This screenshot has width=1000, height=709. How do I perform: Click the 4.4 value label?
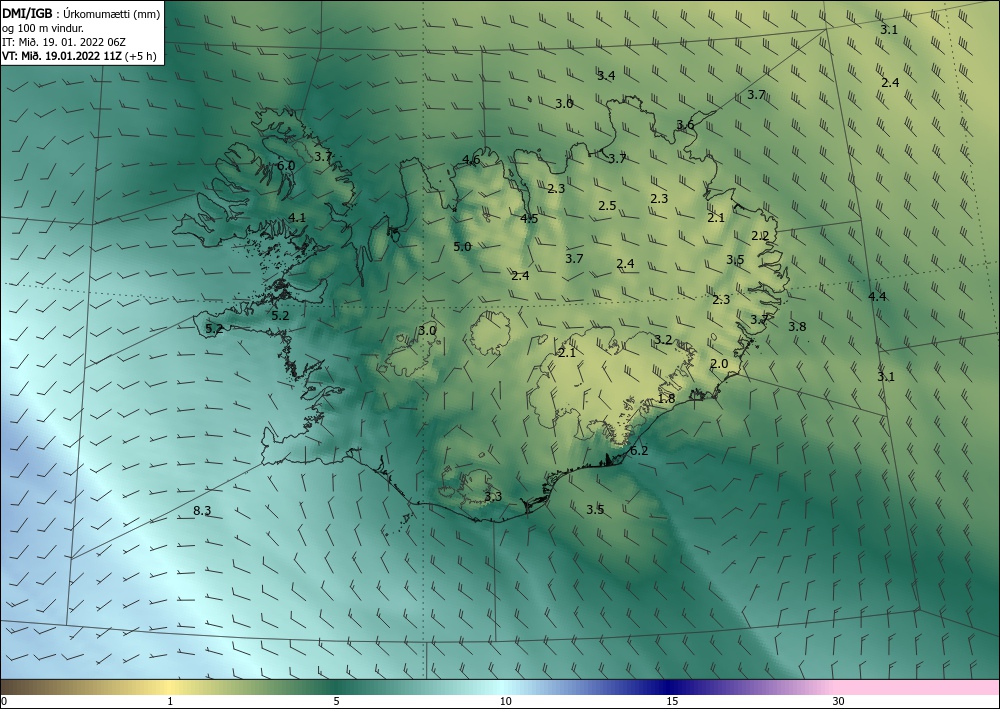tap(878, 296)
